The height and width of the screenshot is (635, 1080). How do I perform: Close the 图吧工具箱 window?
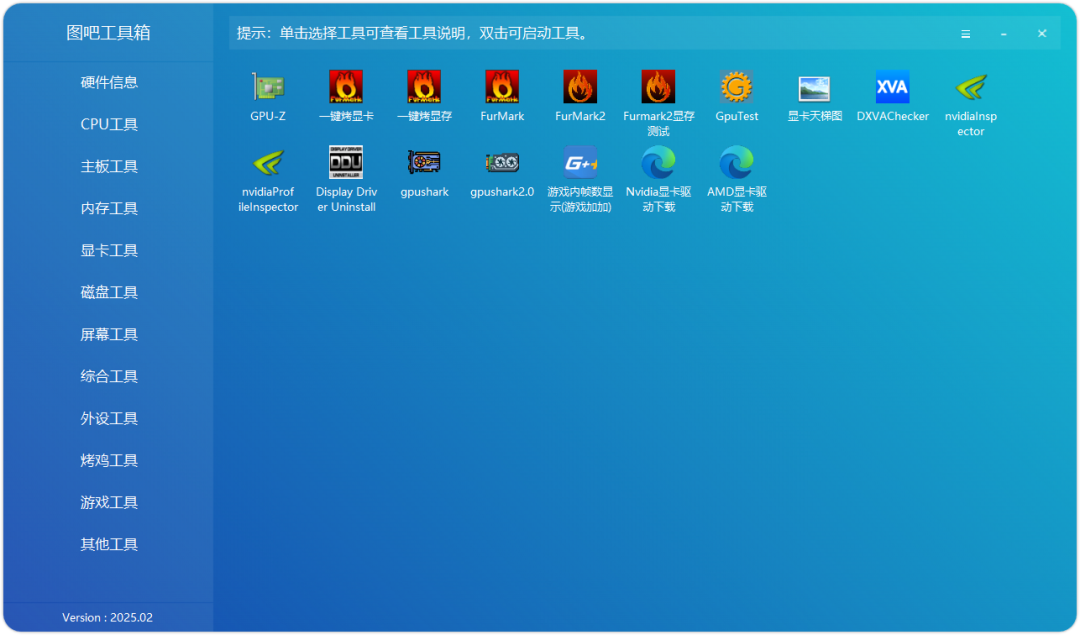click(1042, 34)
